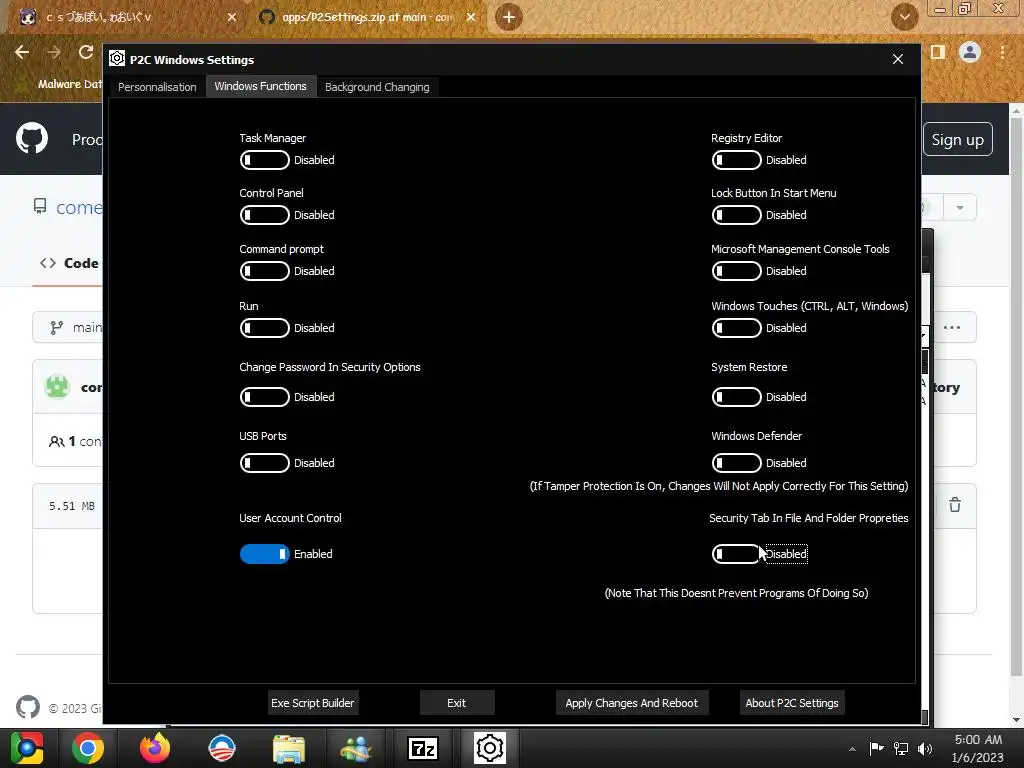
Task: Open the Code tab on GitHub
Action: coord(69,263)
